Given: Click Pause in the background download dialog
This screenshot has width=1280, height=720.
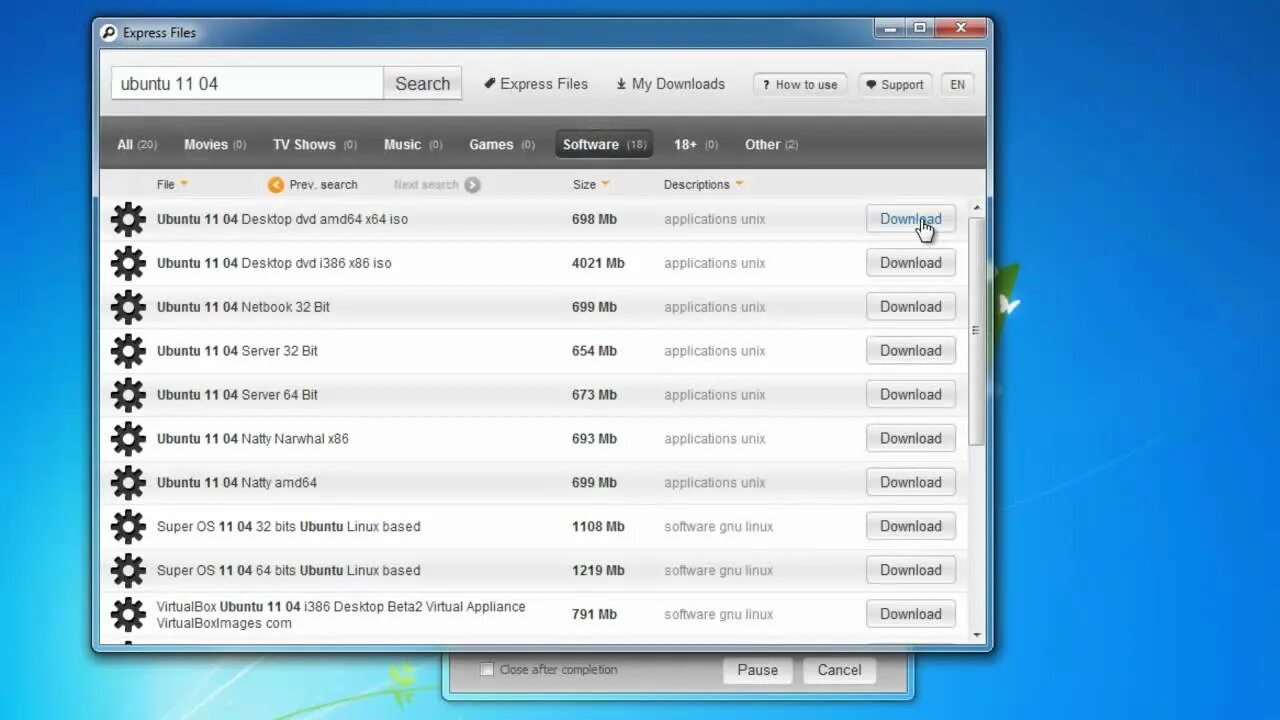Looking at the screenshot, I should click(x=757, y=671).
